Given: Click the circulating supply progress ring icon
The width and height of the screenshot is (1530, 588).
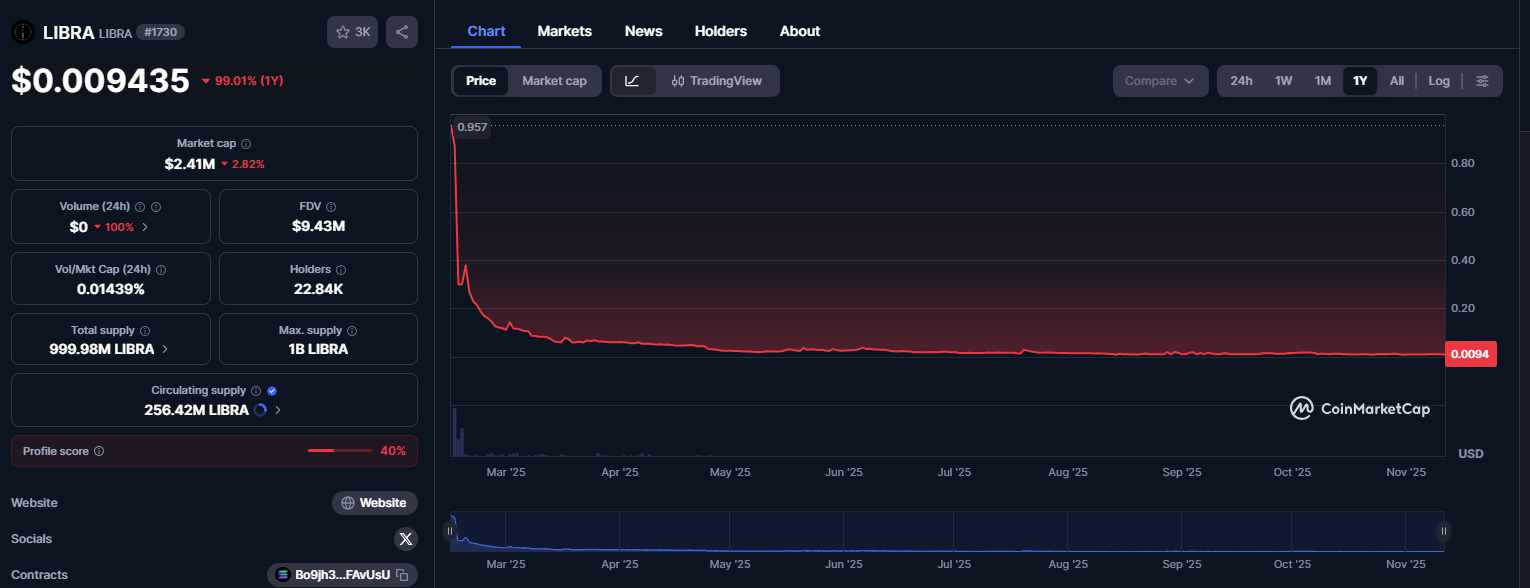Looking at the screenshot, I should click(x=261, y=410).
